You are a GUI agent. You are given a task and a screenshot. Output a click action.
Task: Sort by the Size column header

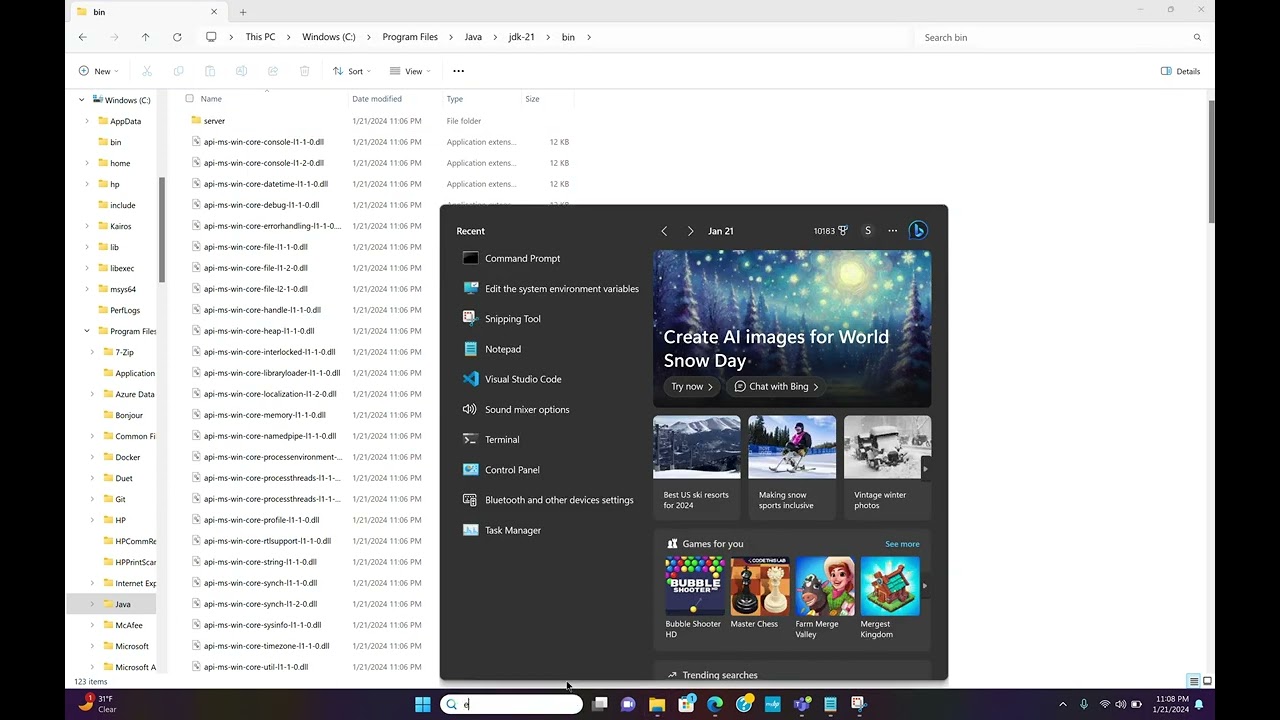(532, 99)
